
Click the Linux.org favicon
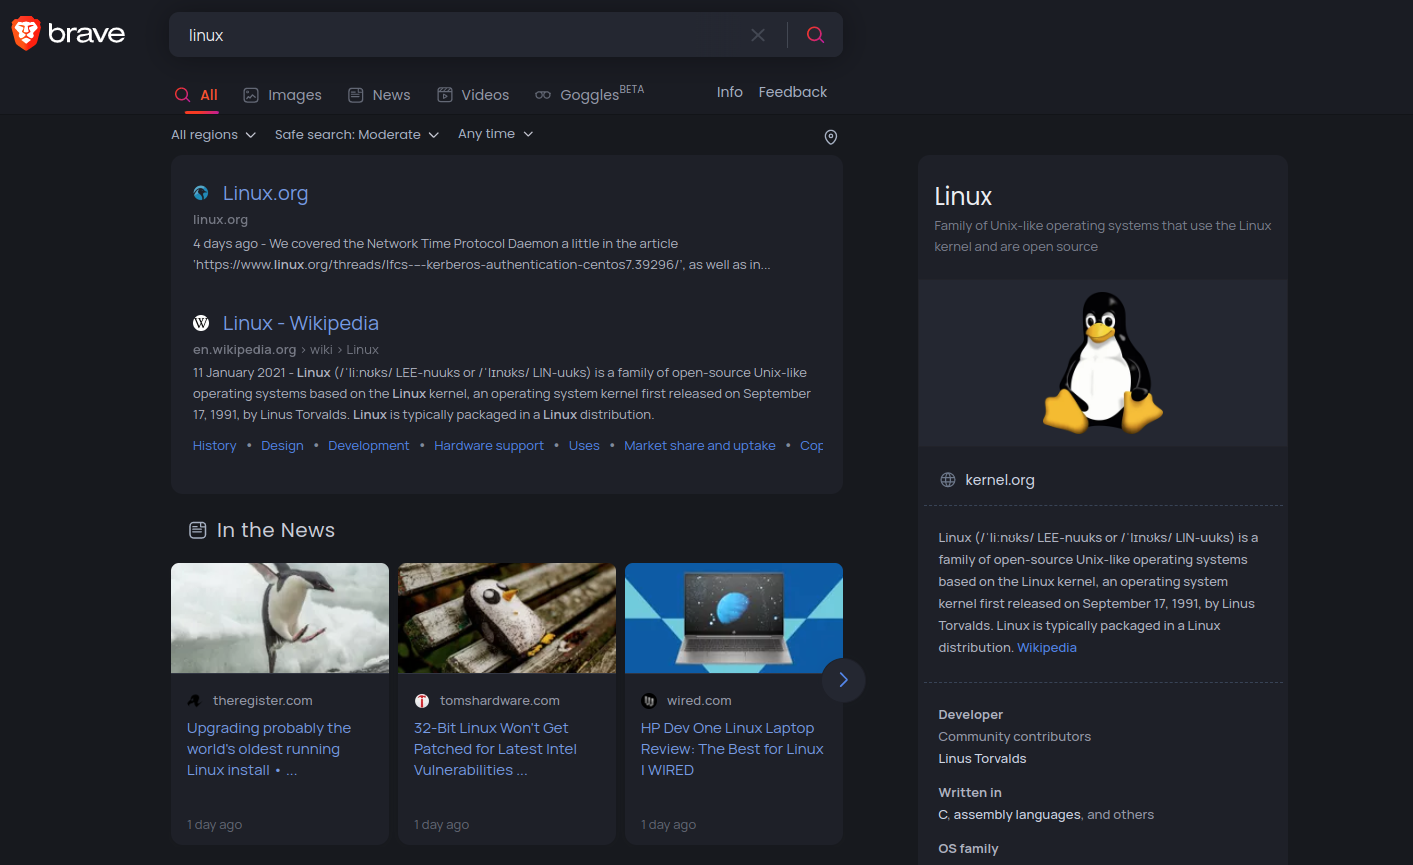tap(201, 193)
